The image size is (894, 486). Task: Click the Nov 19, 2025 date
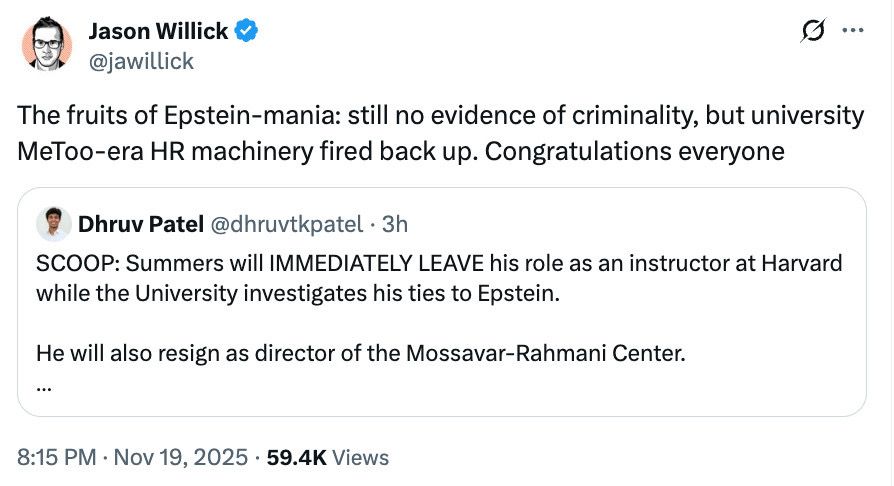pos(180,457)
